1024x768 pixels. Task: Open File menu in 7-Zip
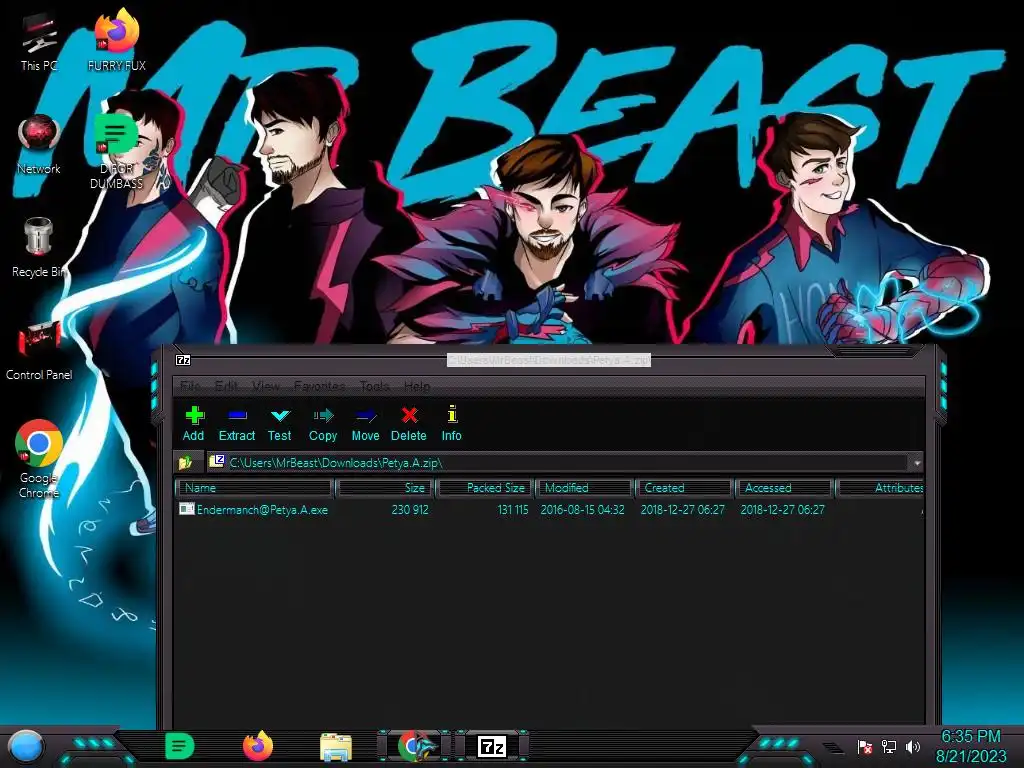click(189, 386)
